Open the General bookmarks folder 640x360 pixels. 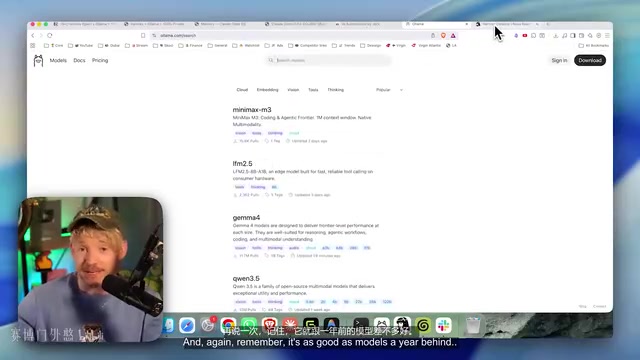218,45
